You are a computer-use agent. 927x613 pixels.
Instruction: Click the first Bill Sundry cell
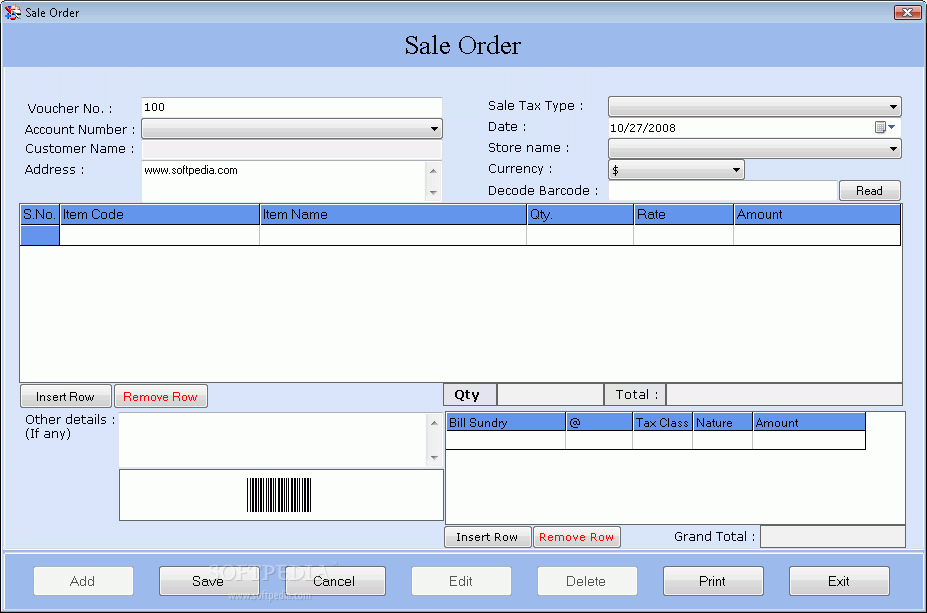(x=505, y=440)
